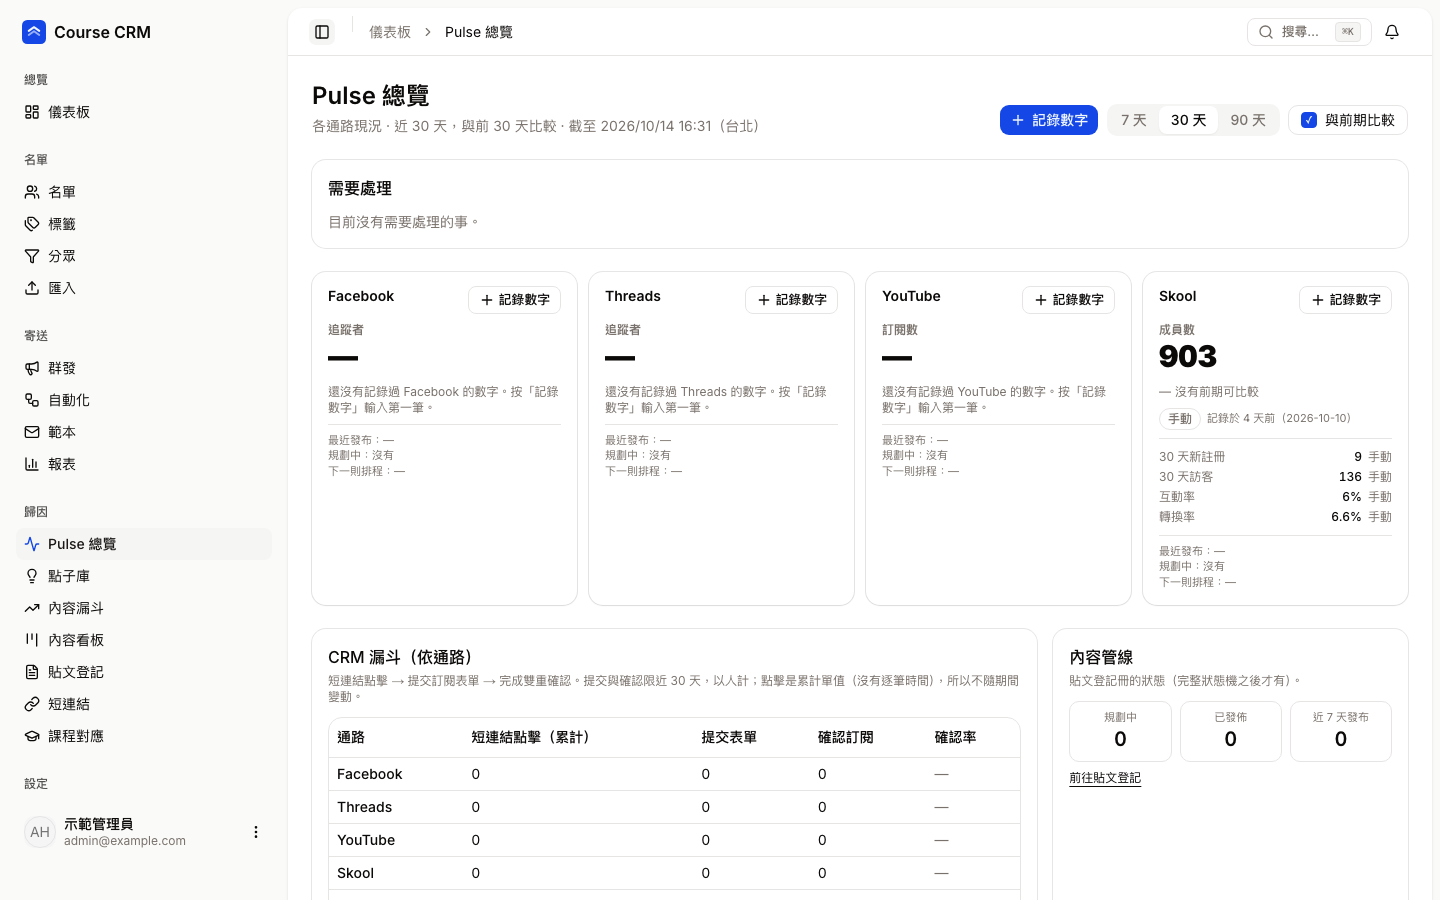Open Pulse 總覽 in the sidebar
1440x900 pixels.
(x=144, y=544)
